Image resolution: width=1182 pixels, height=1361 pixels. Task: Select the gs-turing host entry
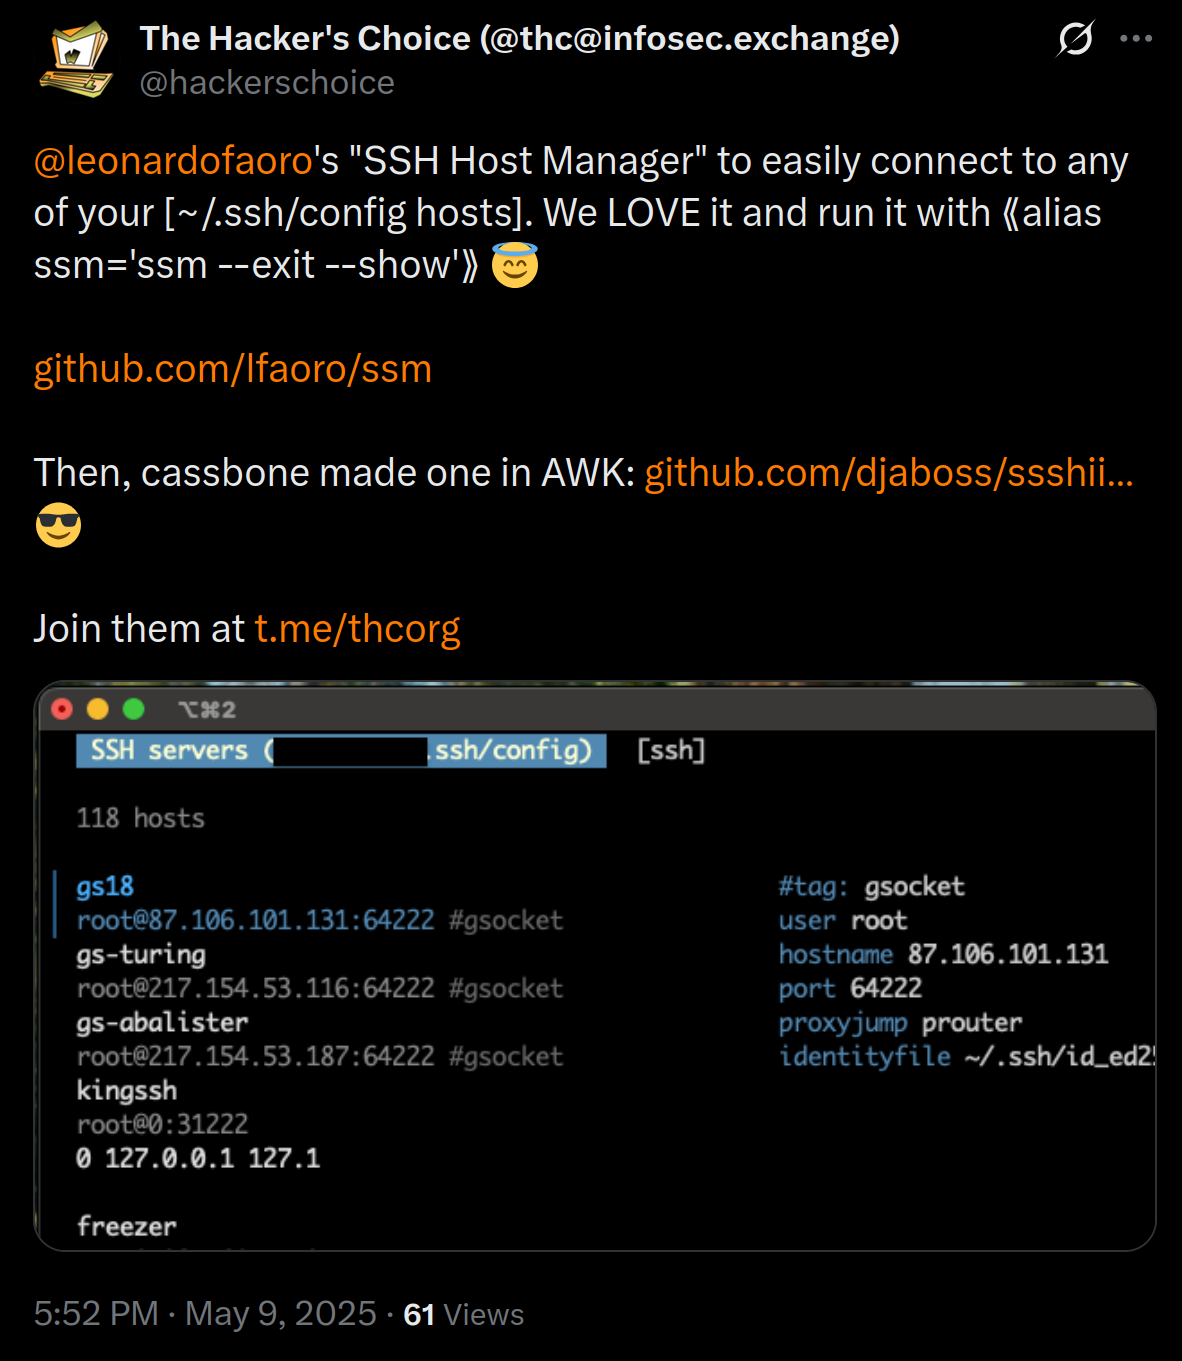(140, 954)
